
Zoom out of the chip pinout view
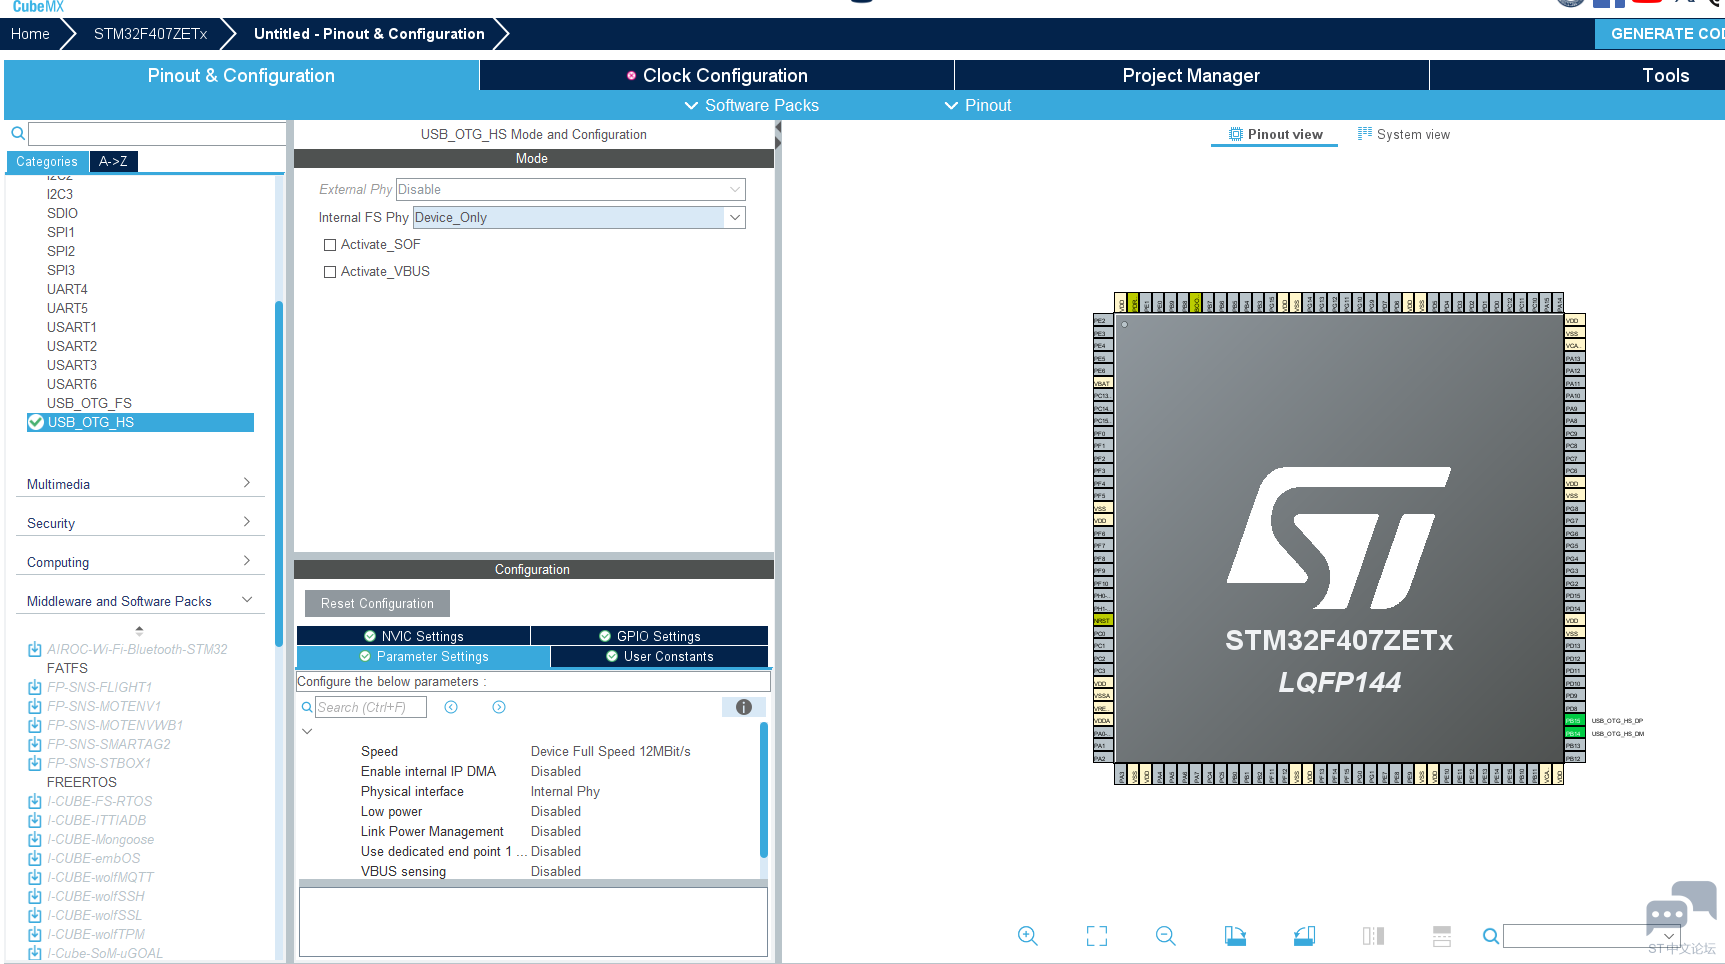click(1166, 936)
